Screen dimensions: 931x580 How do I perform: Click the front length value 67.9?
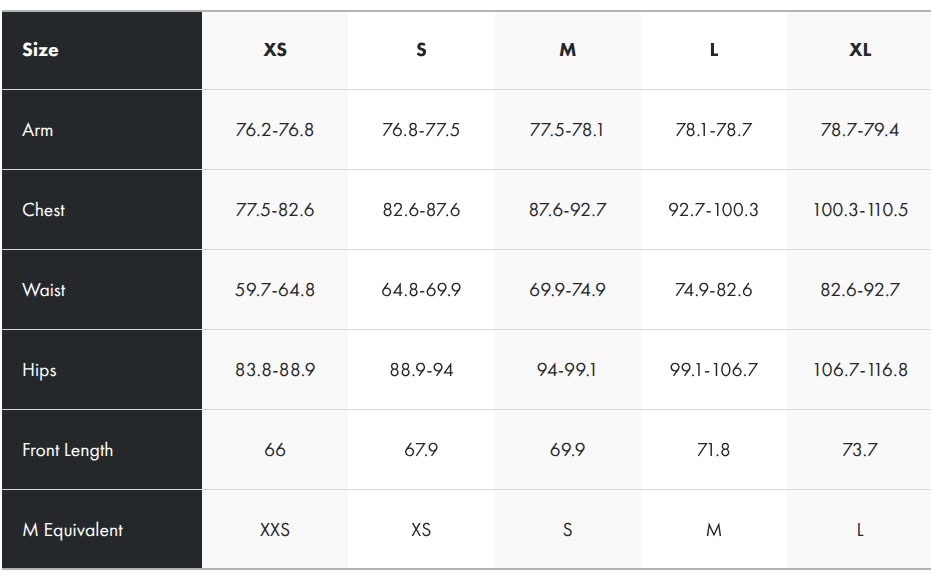[x=421, y=450]
